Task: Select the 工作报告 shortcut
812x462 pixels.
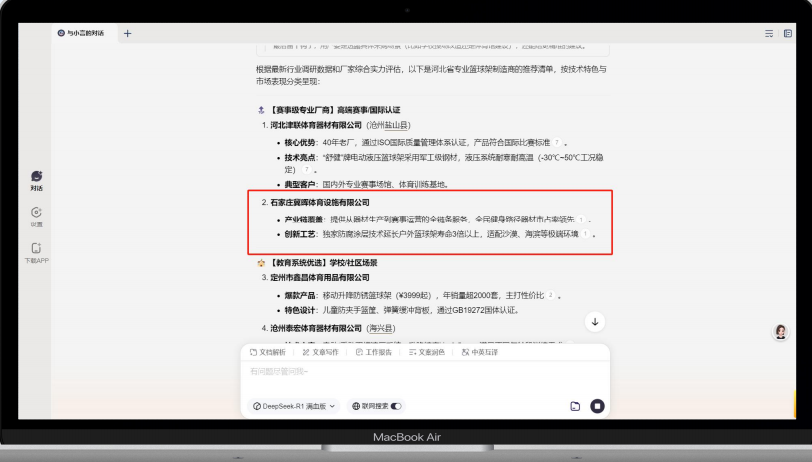Action: [374, 352]
